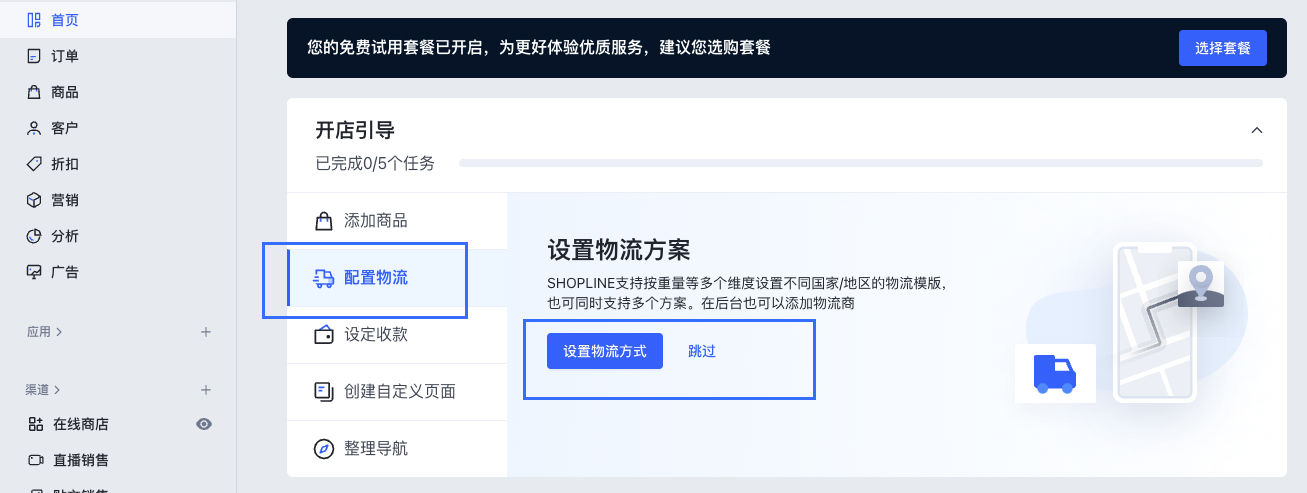Click the plus icon next to 应用
Viewport: 1307px width, 493px height.
[x=205, y=332]
